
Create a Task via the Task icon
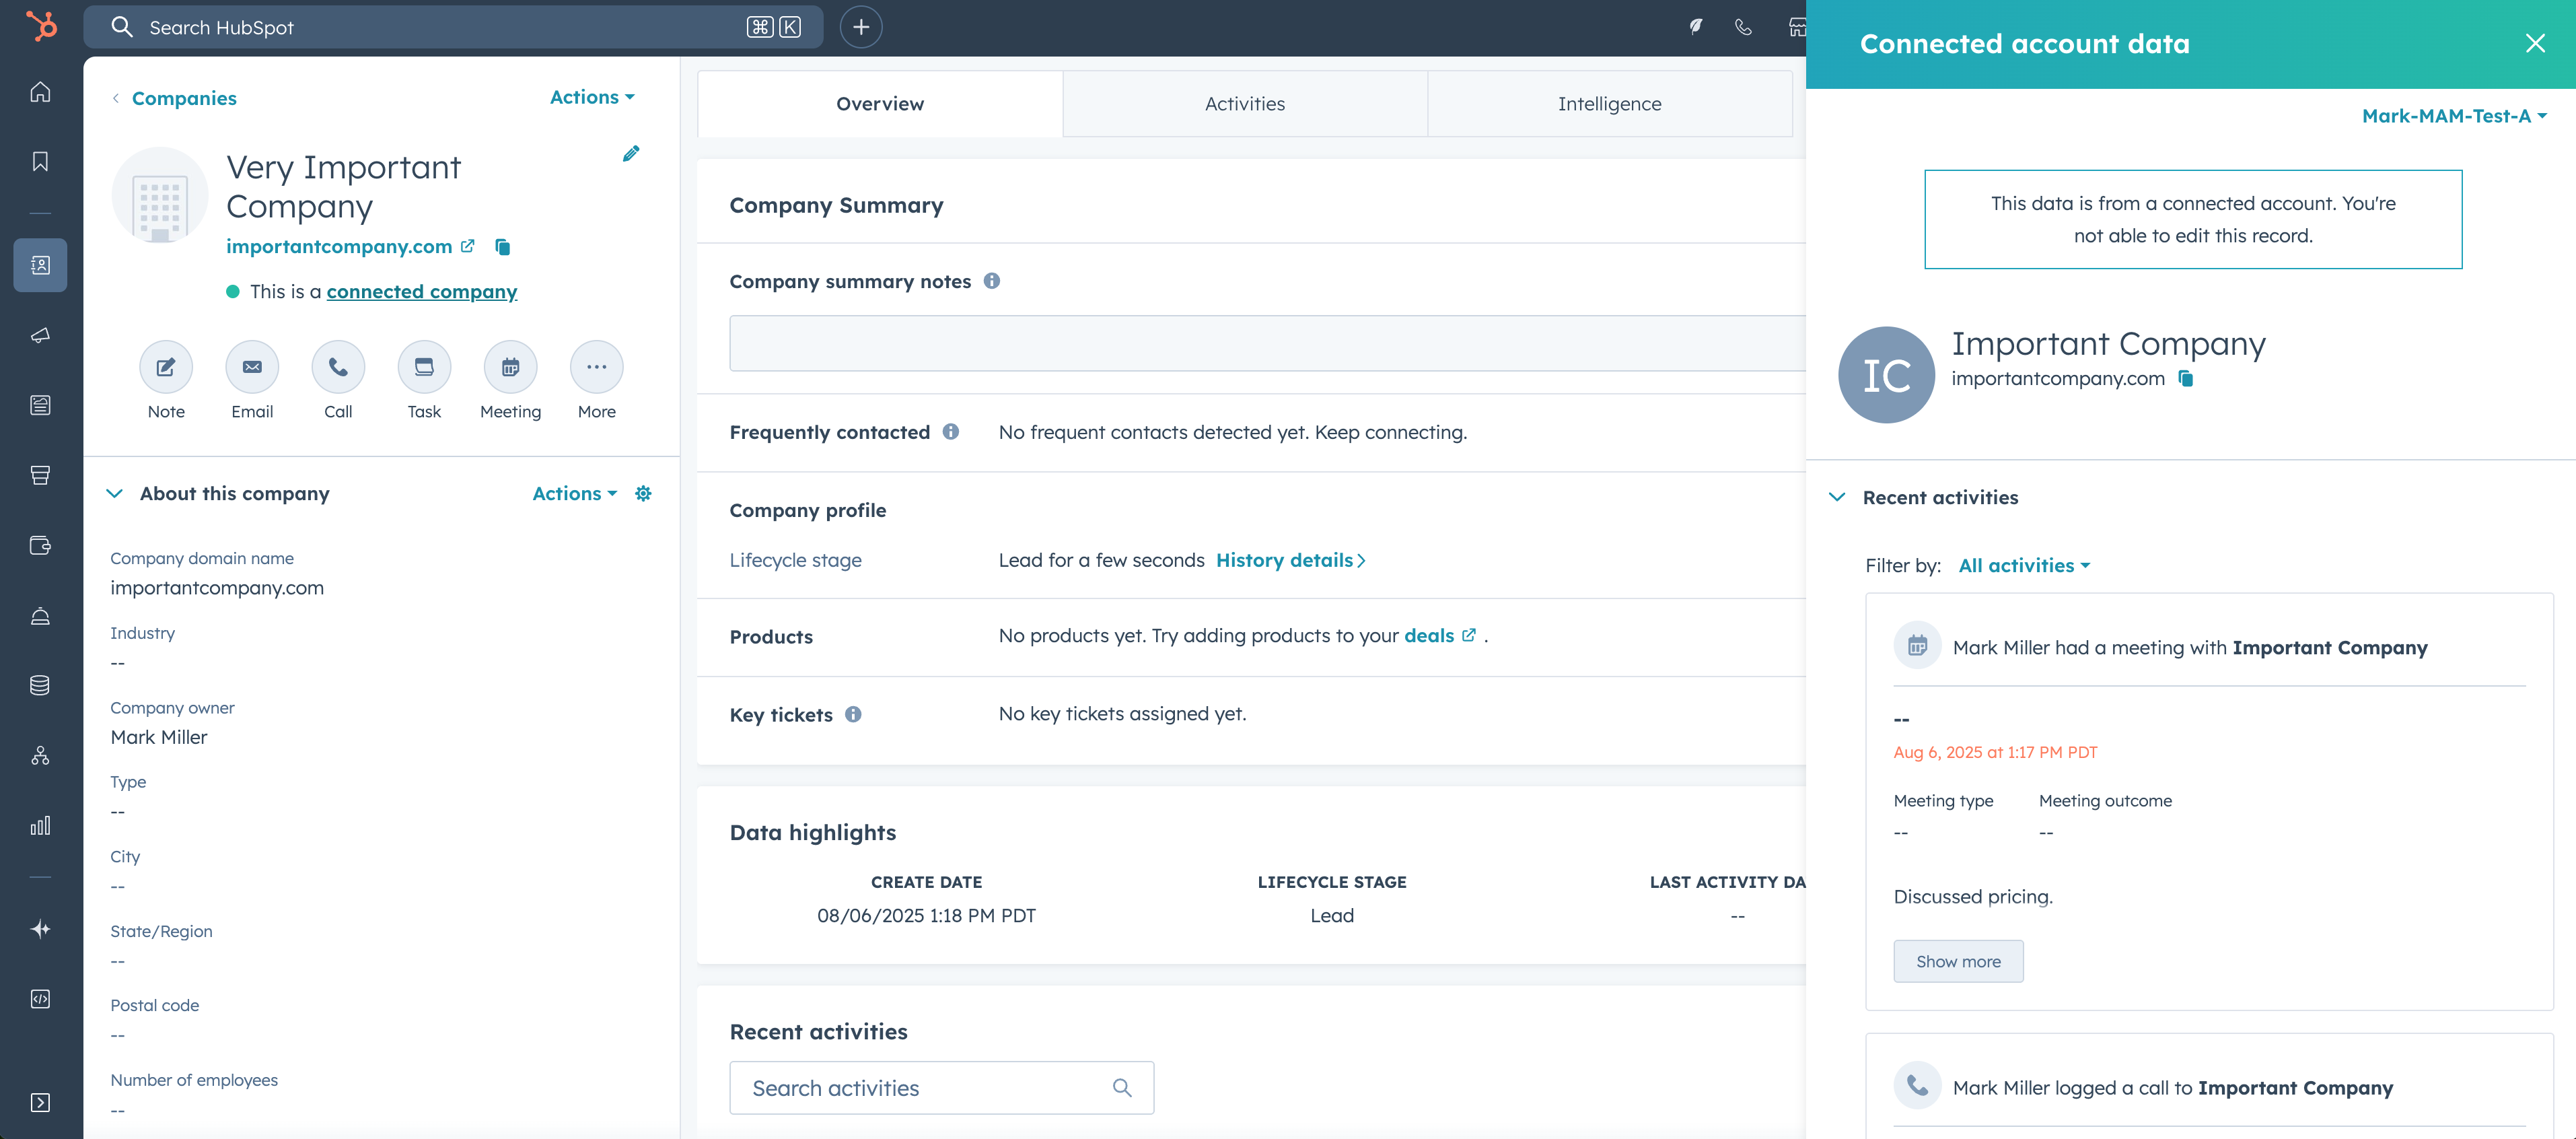pyautogui.click(x=424, y=367)
